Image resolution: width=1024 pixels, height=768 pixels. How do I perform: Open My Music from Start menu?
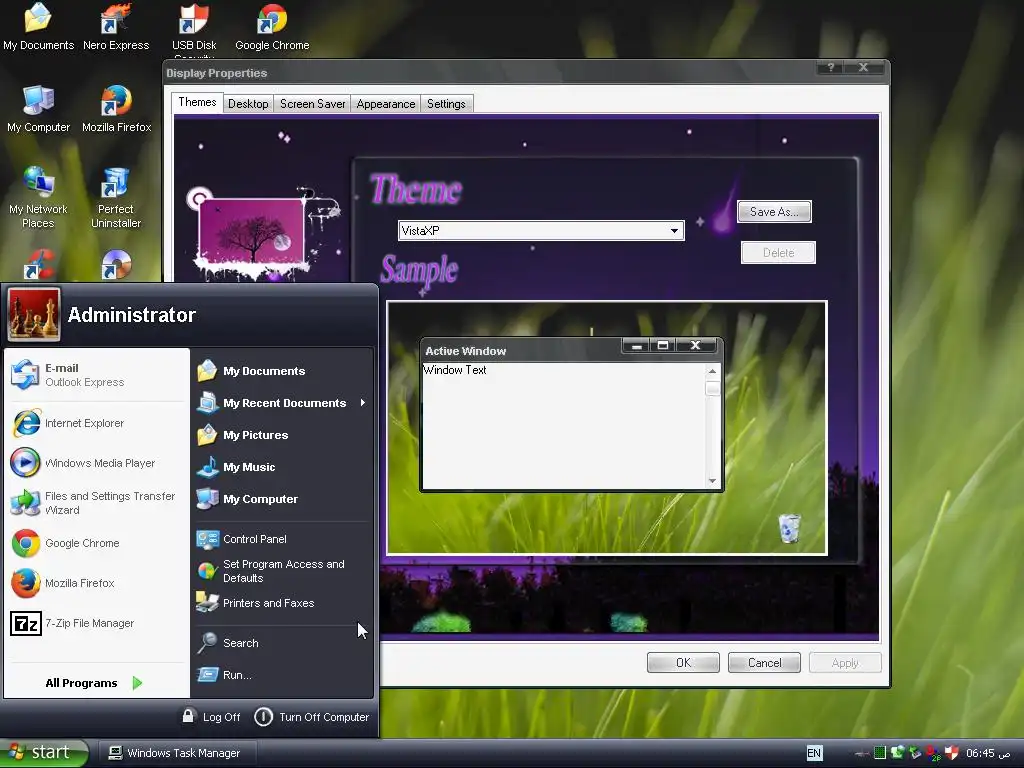coord(283,467)
